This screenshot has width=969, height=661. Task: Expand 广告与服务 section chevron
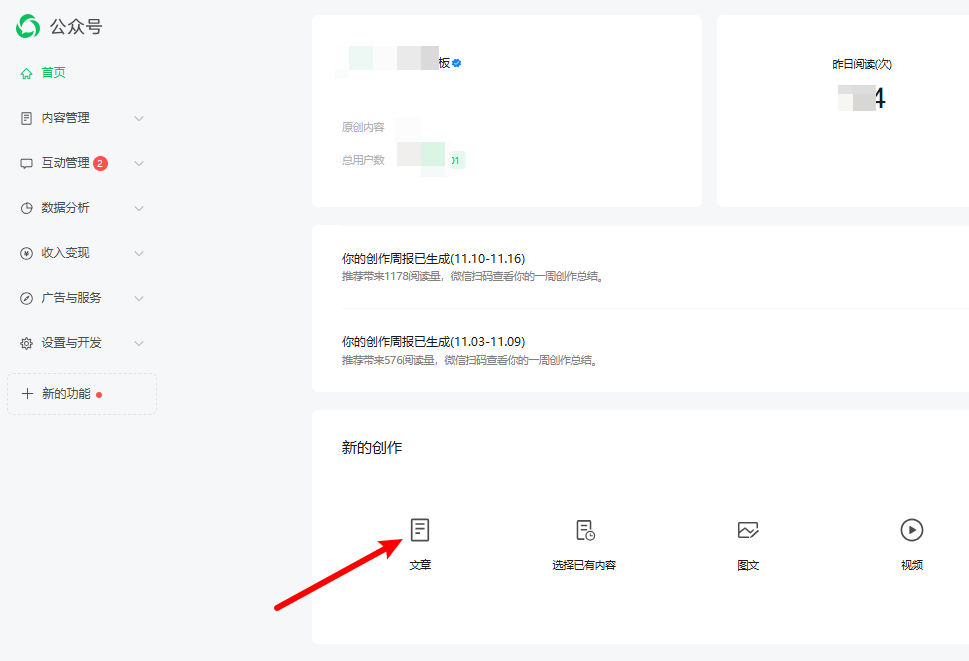pyautogui.click(x=139, y=298)
